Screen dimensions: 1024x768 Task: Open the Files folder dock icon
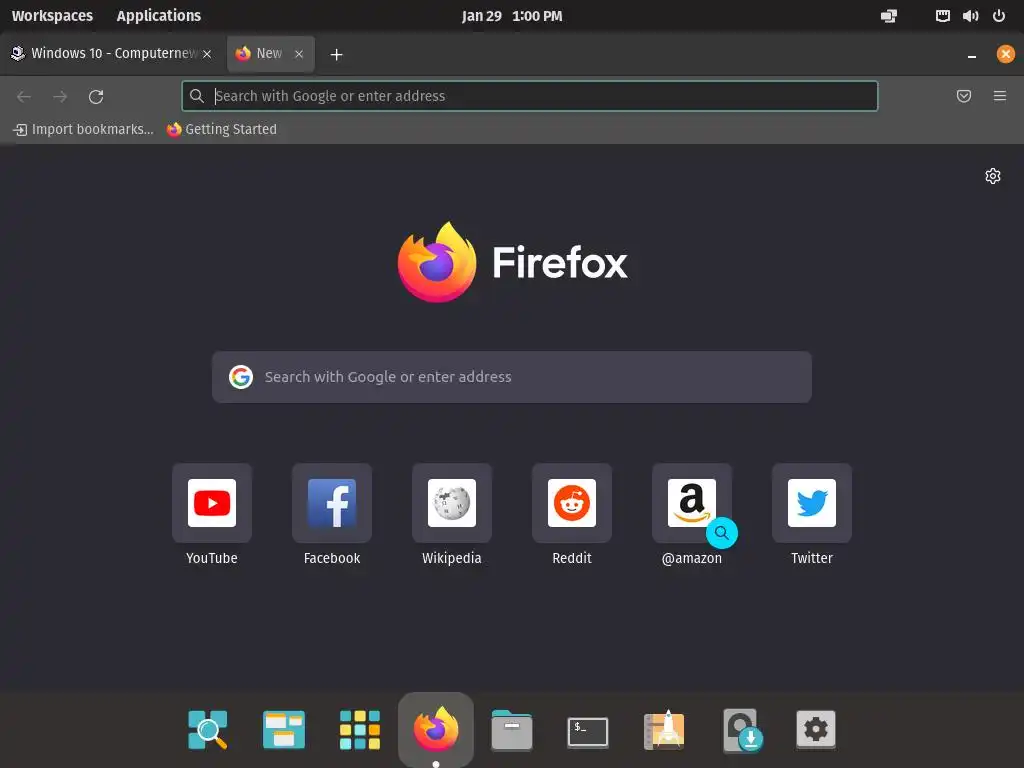tap(512, 729)
